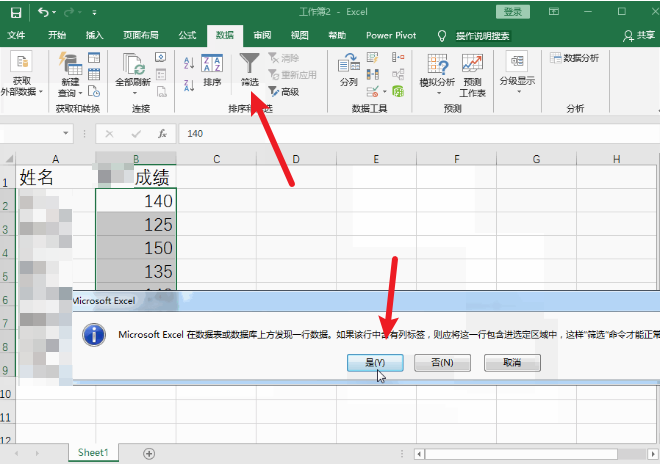The width and height of the screenshot is (661, 465).
Task: Switch to the 开始 tab
Action: pos(57,35)
